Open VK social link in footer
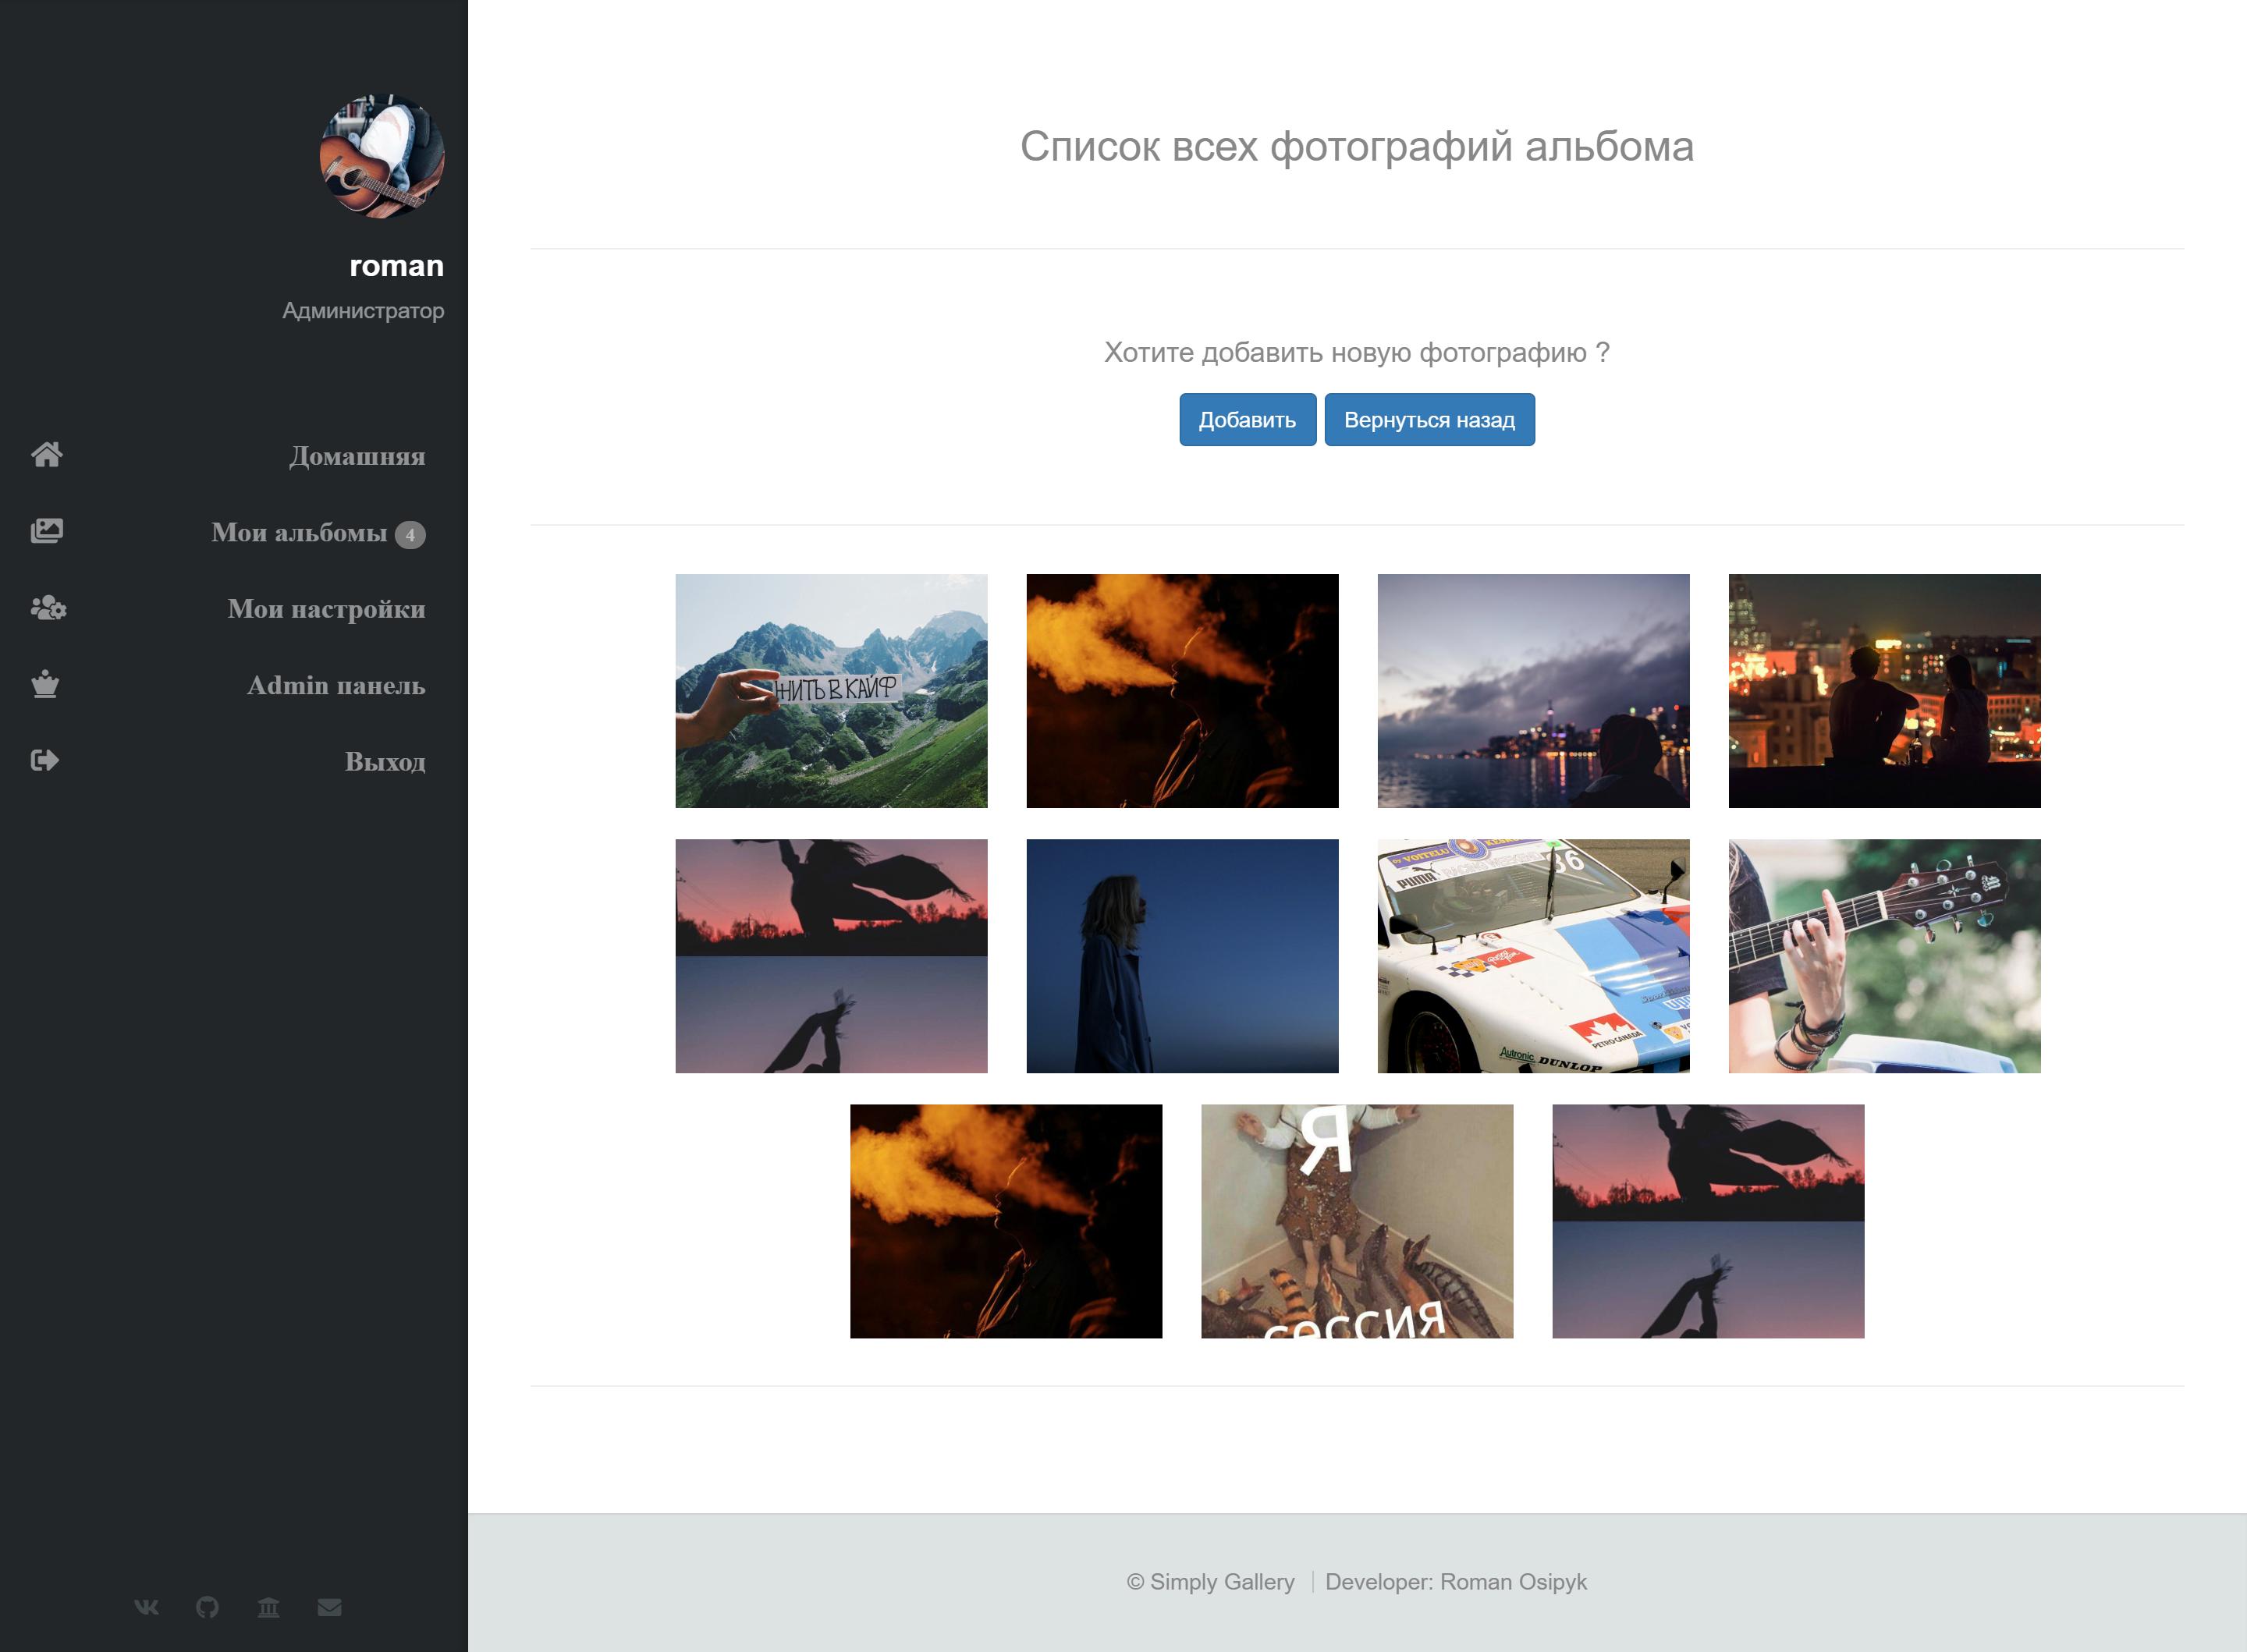 147,1605
